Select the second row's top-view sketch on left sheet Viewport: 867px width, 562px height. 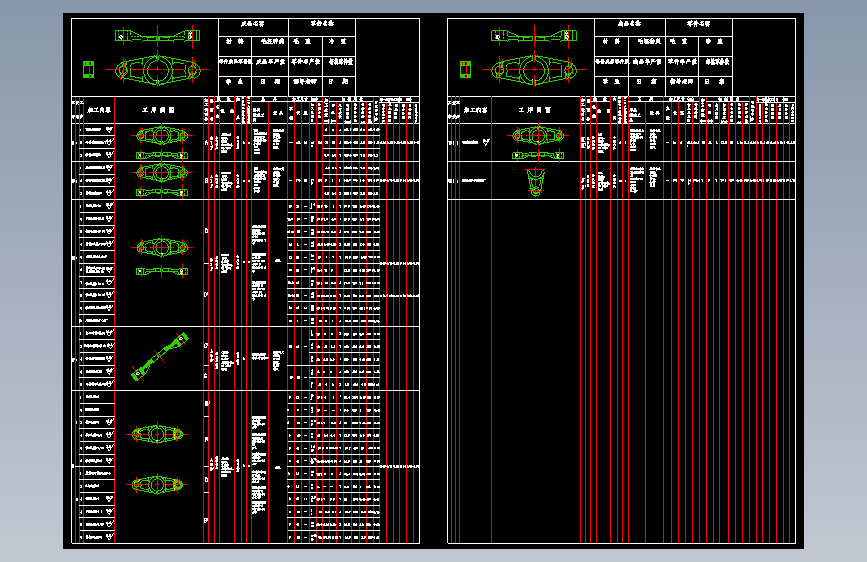pos(161,173)
